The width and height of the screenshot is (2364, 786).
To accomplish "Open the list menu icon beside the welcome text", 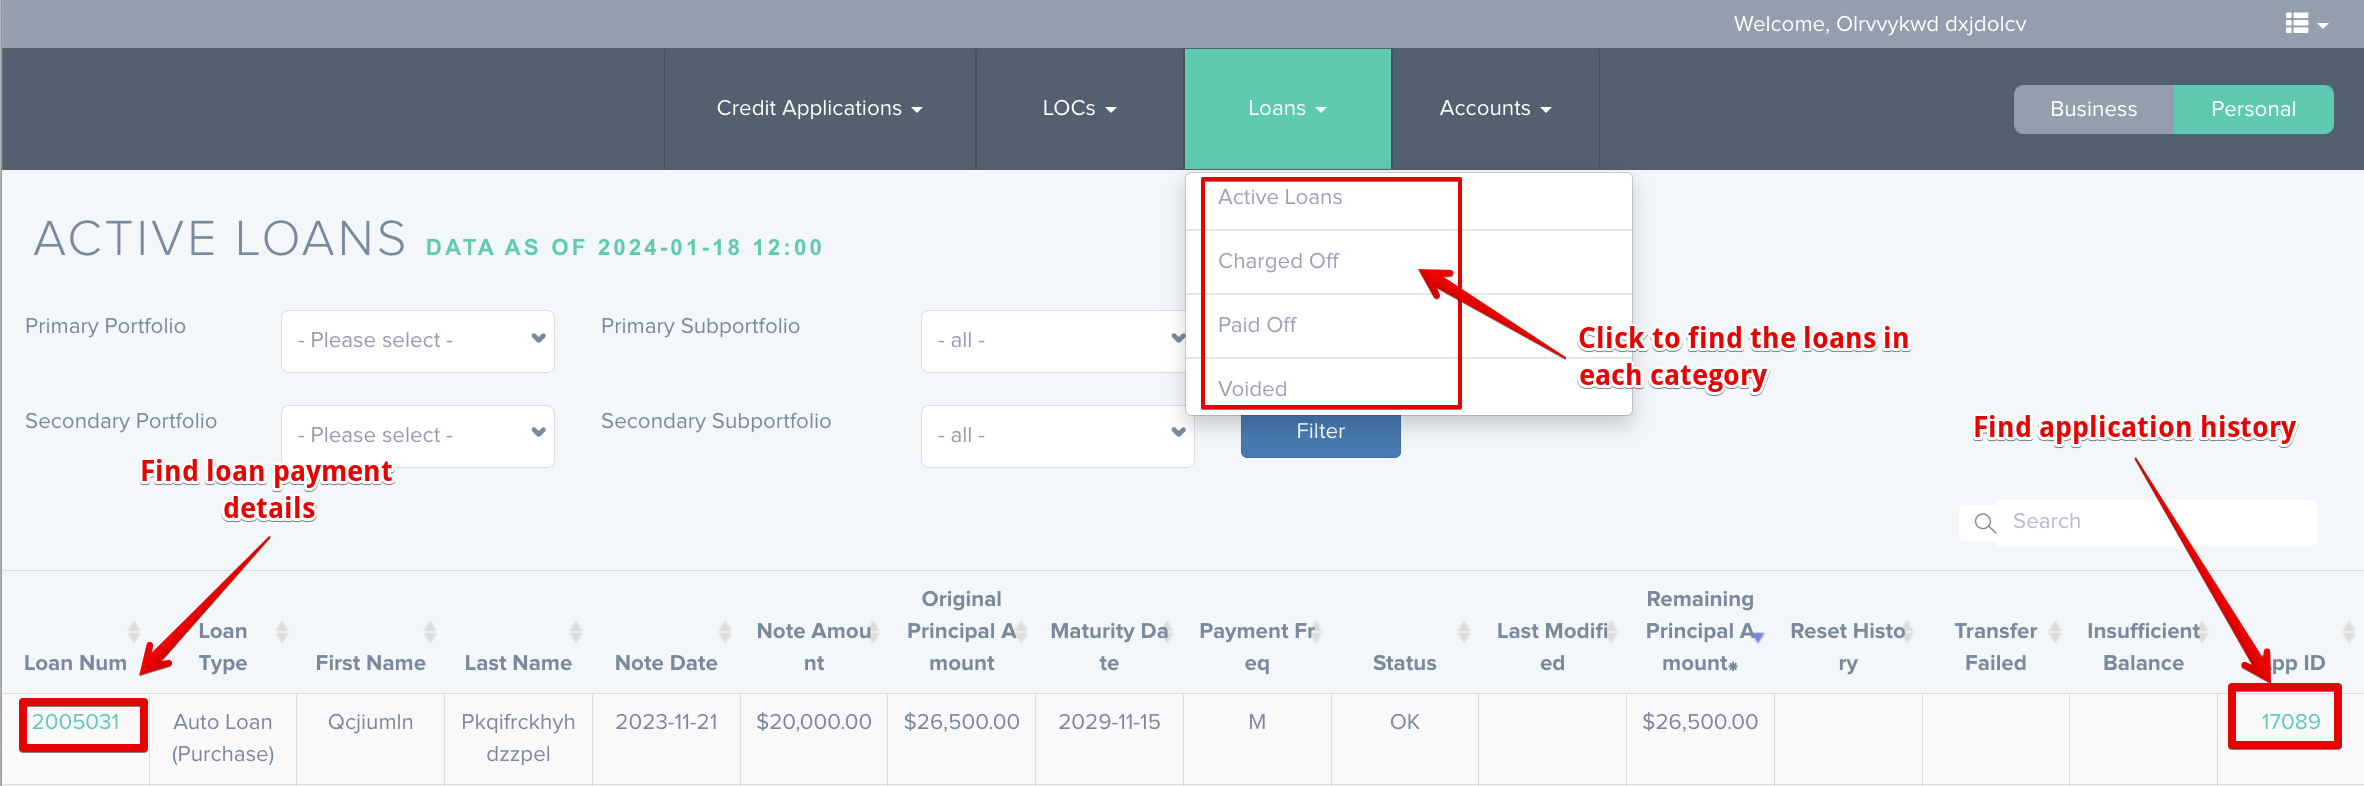I will pos(2306,23).
